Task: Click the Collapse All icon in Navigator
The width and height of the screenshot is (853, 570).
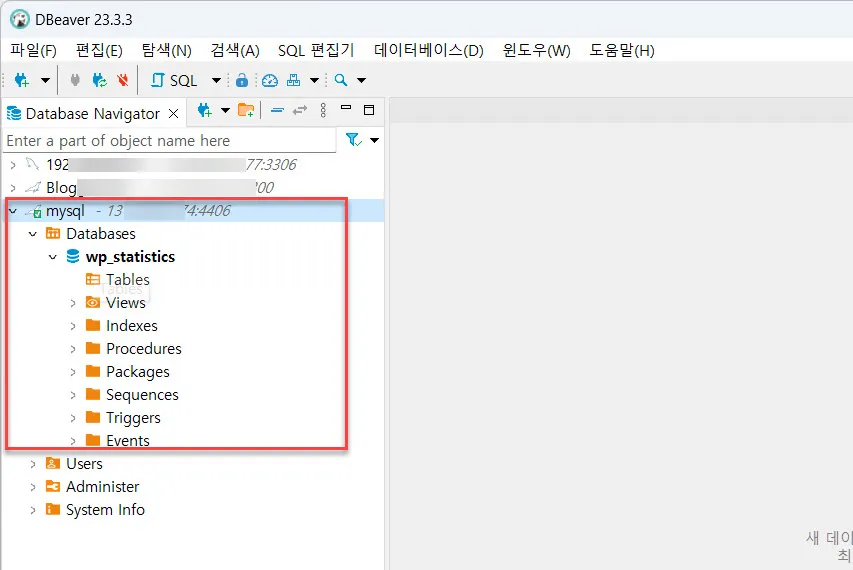Action: point(277,110)
